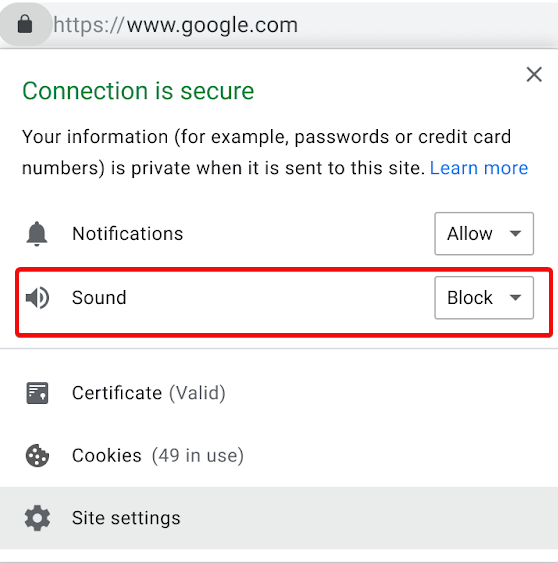
Task: Click the Notifications label
Action: tap(127, 234)
